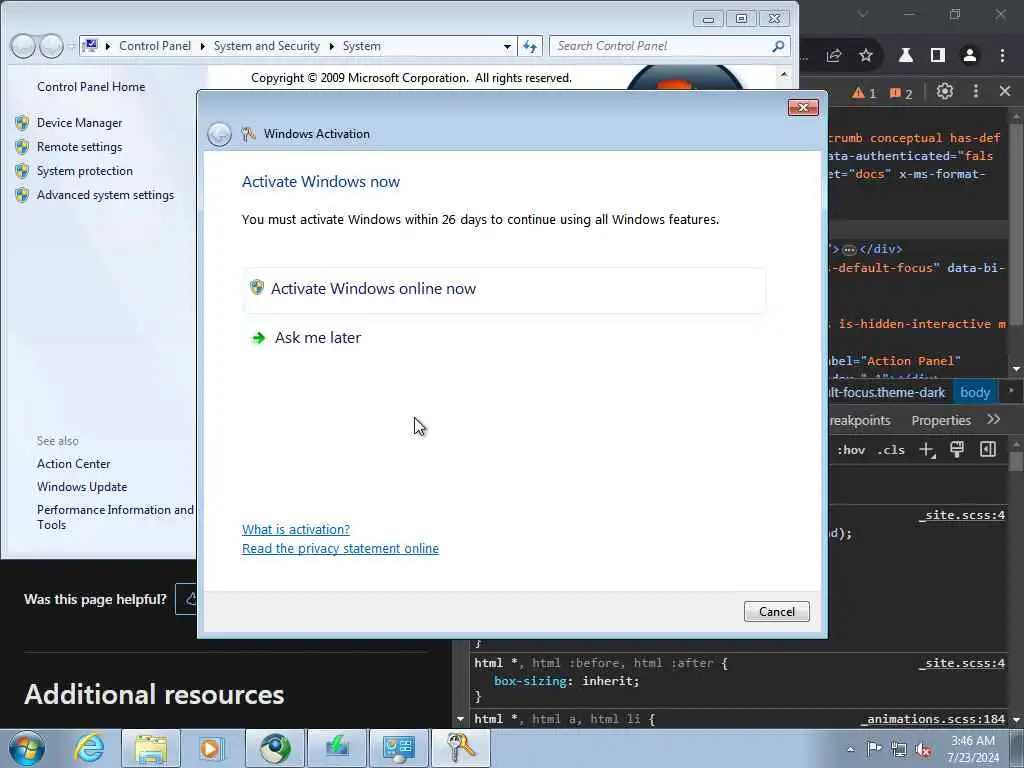This screenshot has height=768, width=1024.
Task: Close the DevTools panel
Action: [1005, 91]
